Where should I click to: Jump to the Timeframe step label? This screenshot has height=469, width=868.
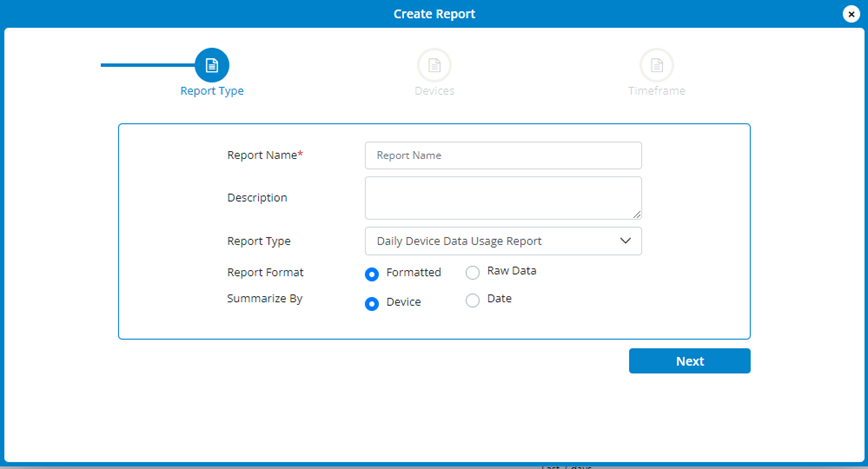[x=656, y=91]
